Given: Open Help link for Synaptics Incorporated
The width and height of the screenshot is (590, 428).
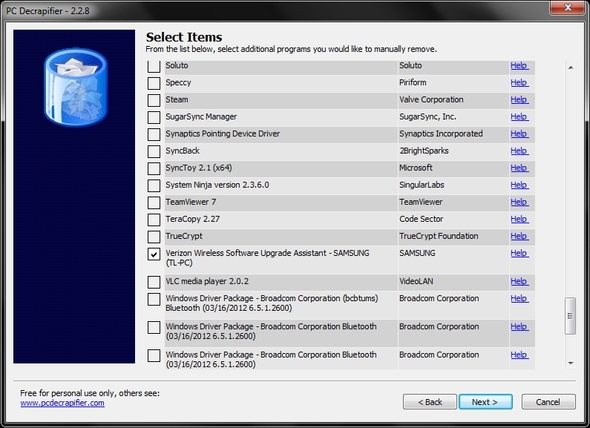Looking at the screenshot, I should [x=519, y=134].
